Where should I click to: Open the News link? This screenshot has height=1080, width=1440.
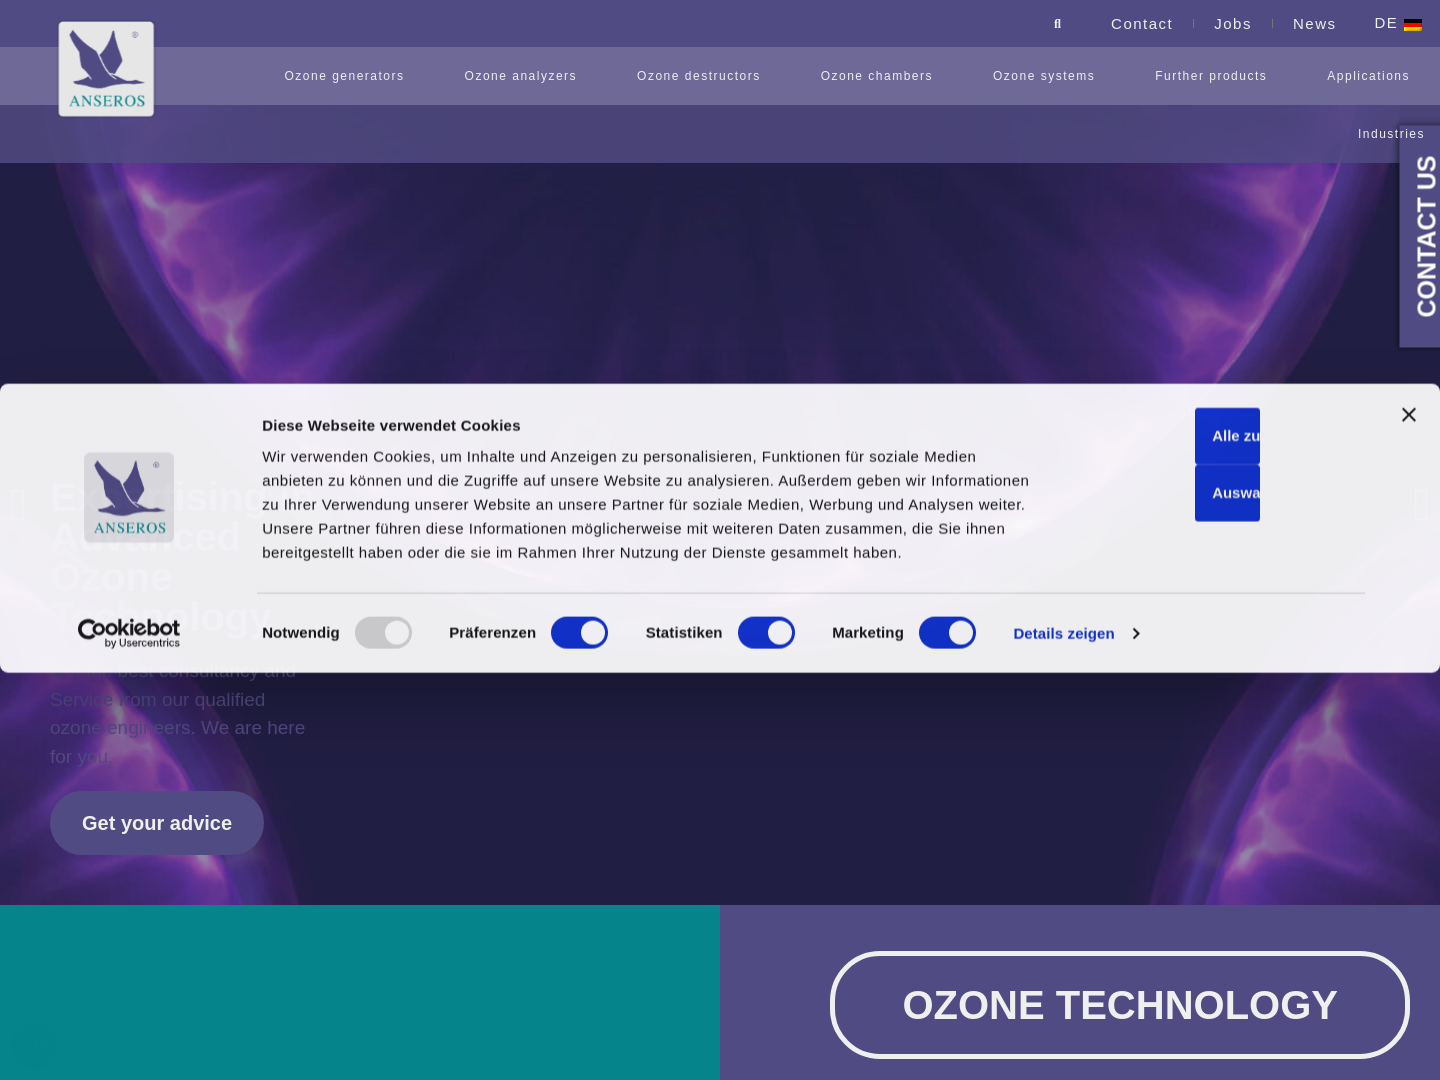[1314, 24]
